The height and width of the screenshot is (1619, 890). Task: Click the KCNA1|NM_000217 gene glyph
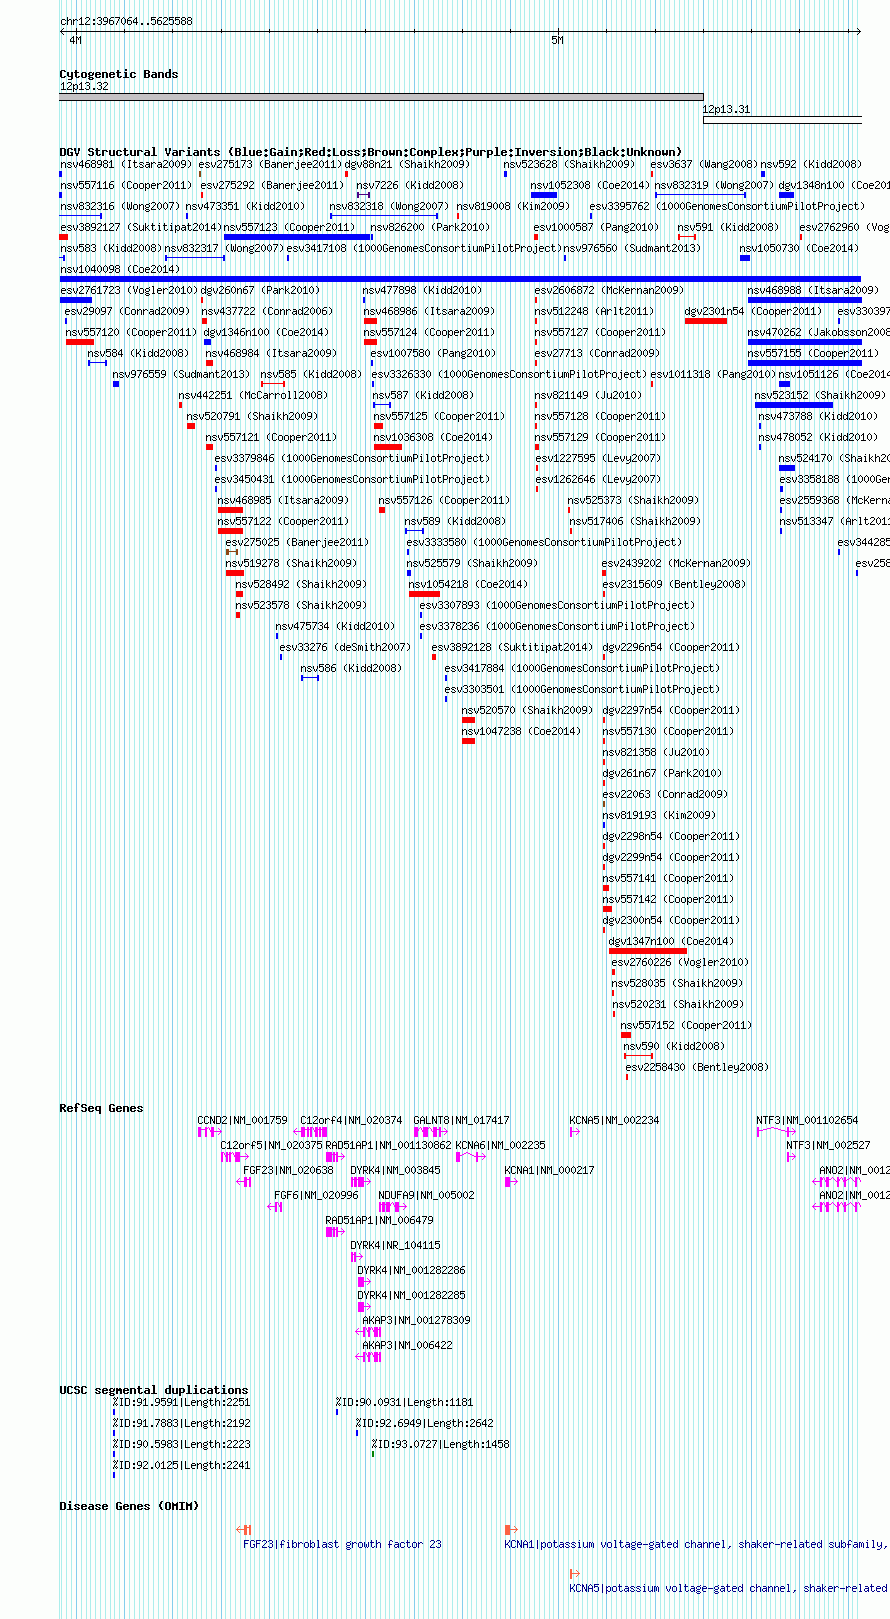(511, 1182)
